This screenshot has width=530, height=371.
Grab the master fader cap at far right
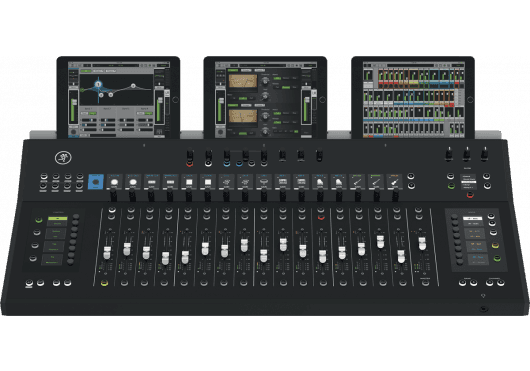pyautogui.click(x=422, y=244)
